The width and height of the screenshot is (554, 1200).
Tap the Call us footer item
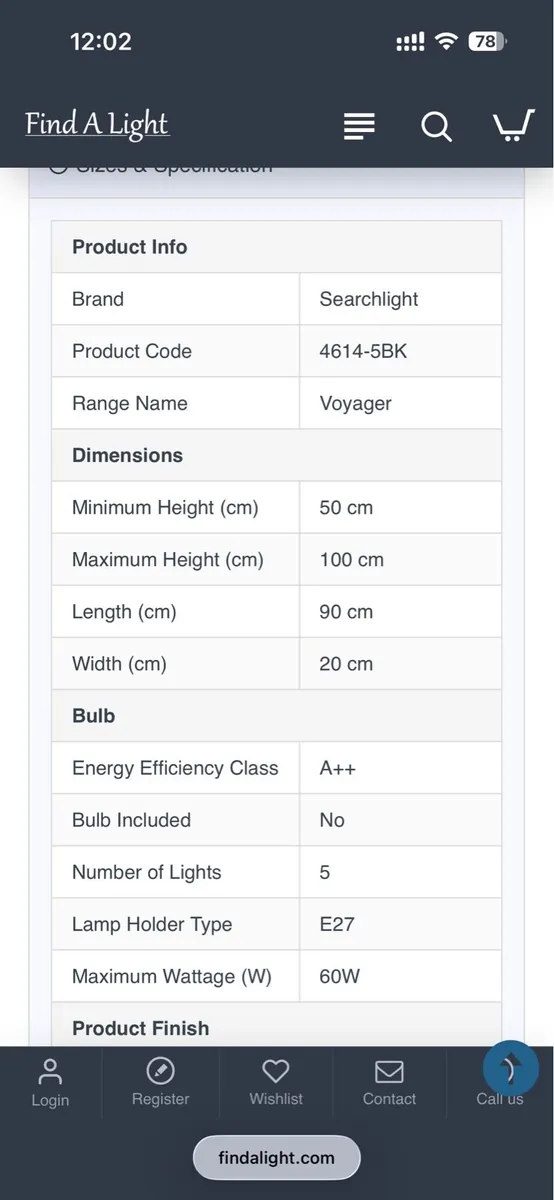pyautogui.click(x=499, y=1098)
